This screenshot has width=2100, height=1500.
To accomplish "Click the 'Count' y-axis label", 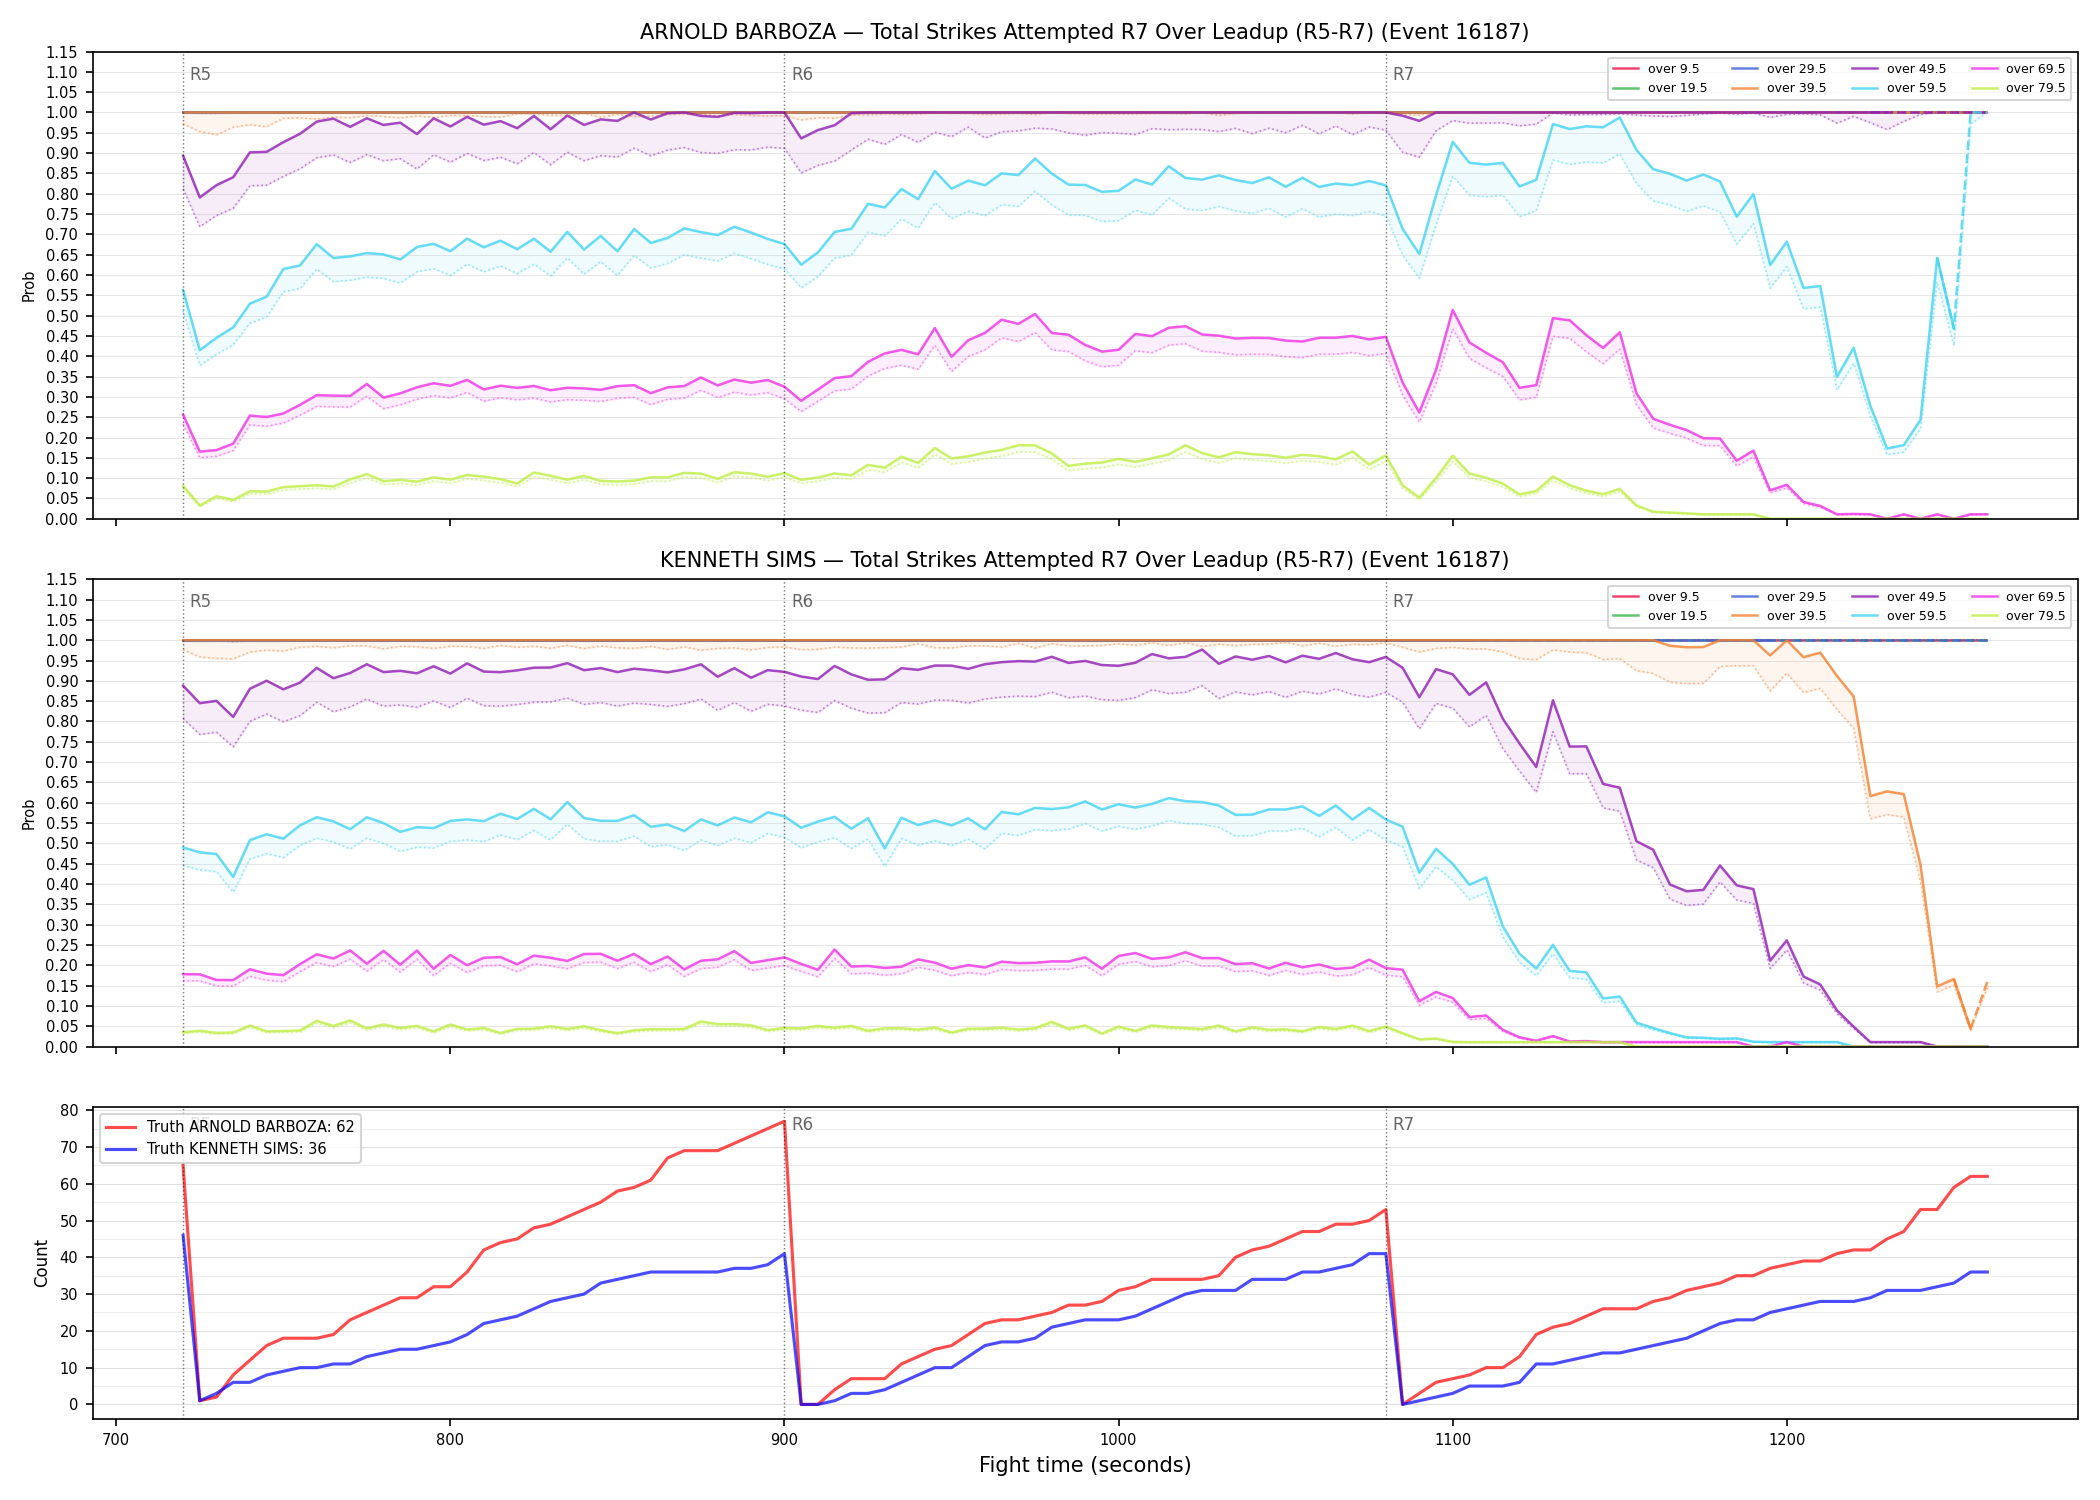I will [41, 1263].
